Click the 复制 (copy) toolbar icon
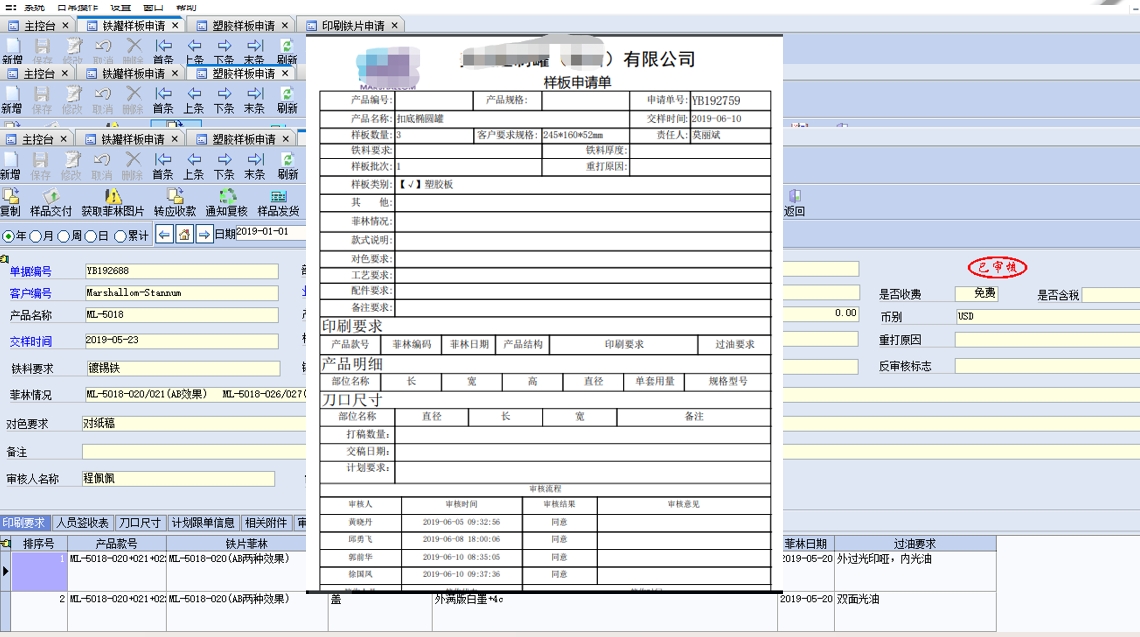 11,196
